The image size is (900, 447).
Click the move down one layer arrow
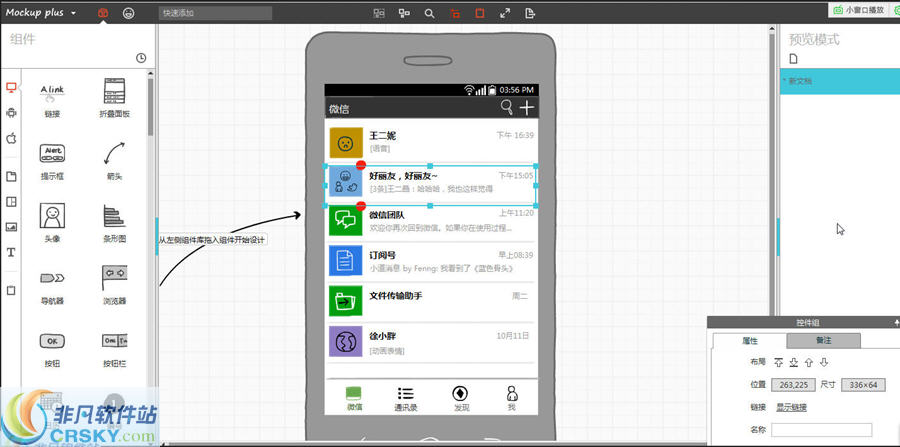(824, 362)
